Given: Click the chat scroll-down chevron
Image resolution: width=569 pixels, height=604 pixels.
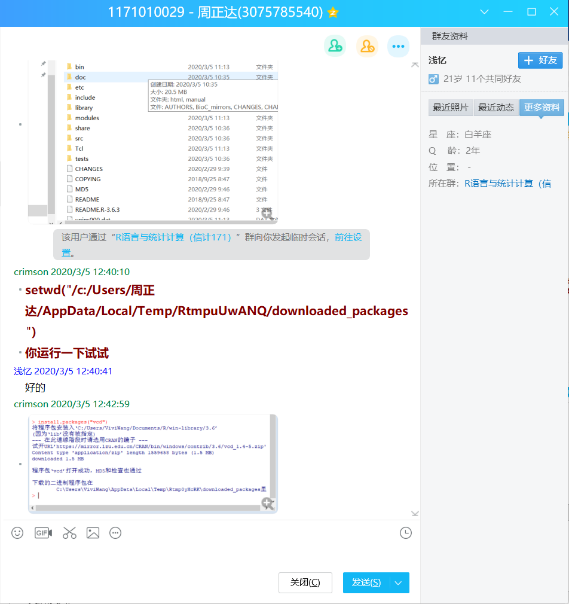Looking at the screenshot, I should [415, 513].
